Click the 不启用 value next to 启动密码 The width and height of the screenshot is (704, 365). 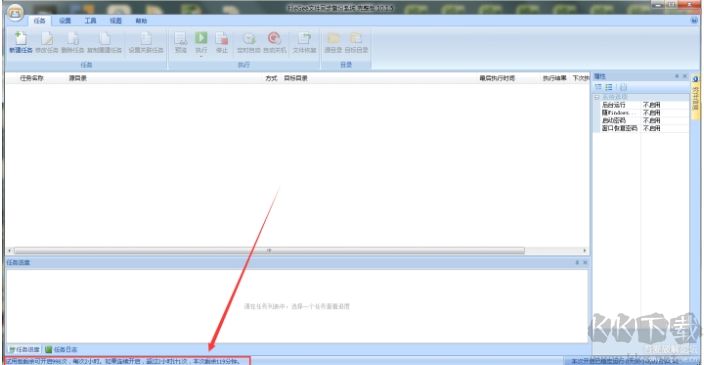(651, 120)
